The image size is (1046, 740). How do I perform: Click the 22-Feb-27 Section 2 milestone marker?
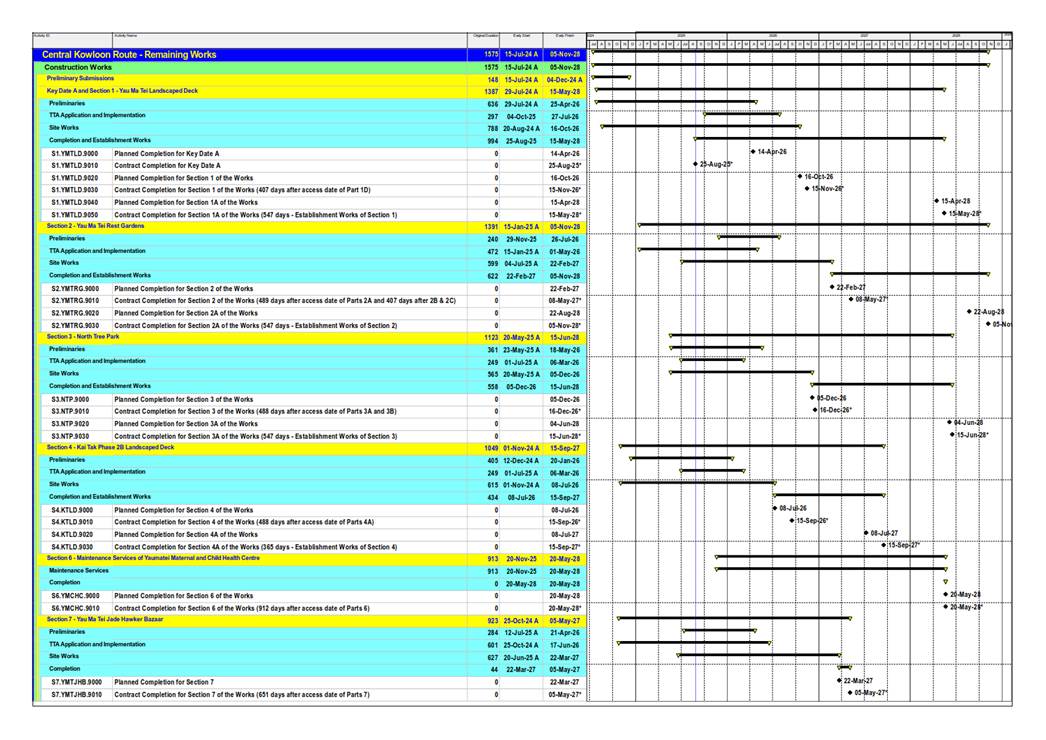(832, 287)
